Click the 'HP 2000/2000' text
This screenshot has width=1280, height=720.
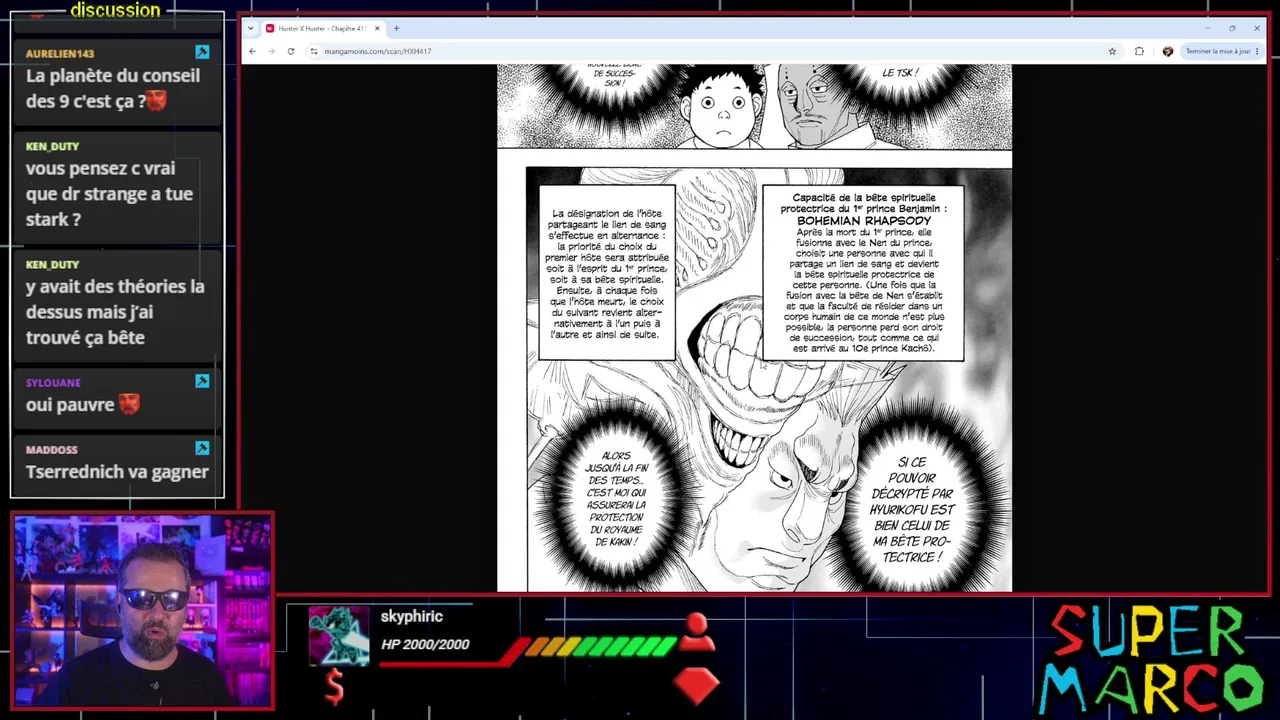pyautogui.click(x=425, y=645)
